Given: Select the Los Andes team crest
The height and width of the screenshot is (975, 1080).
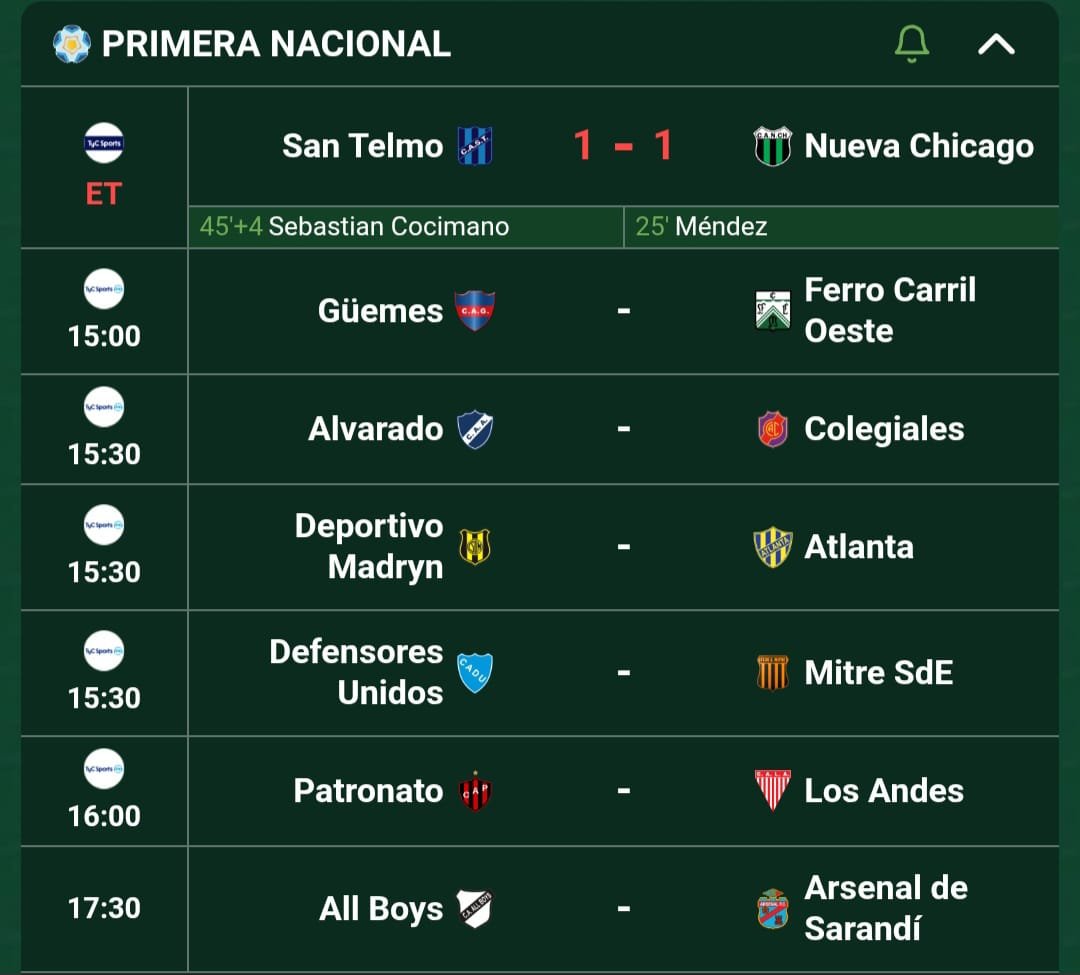Looking at the screenshot, I should 772,790.
